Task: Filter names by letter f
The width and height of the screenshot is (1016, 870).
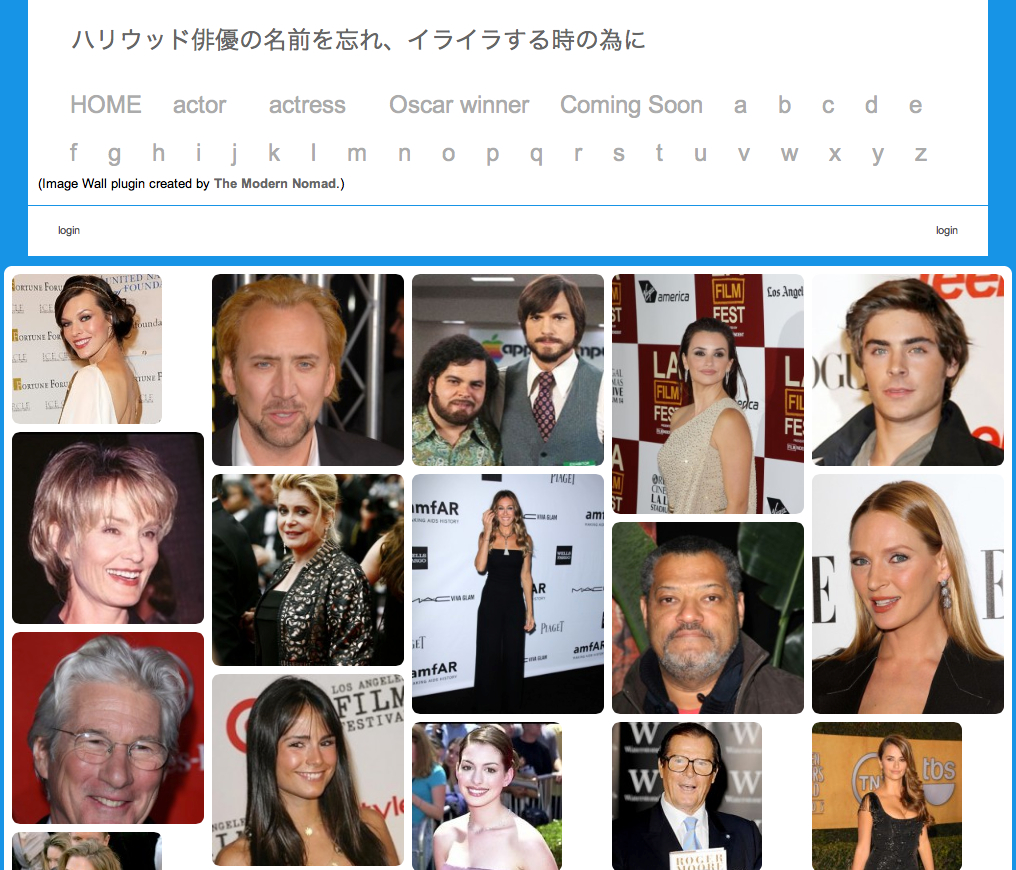Action: coord(73,153)
